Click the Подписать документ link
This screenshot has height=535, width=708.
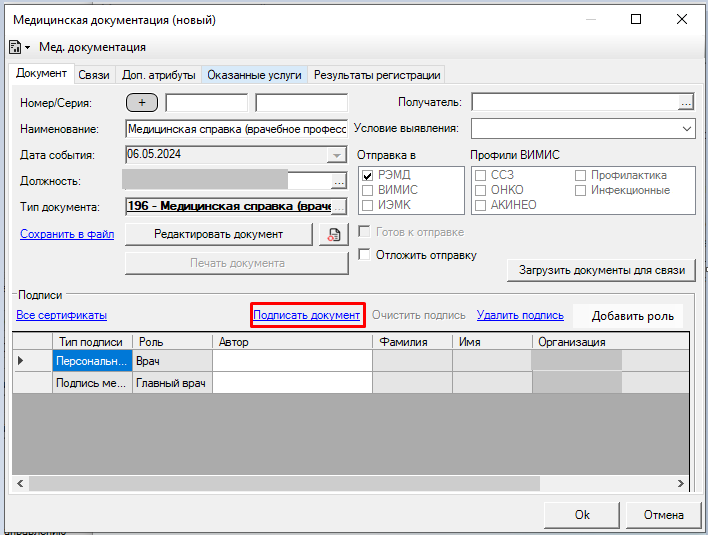(x=306, y=315)
